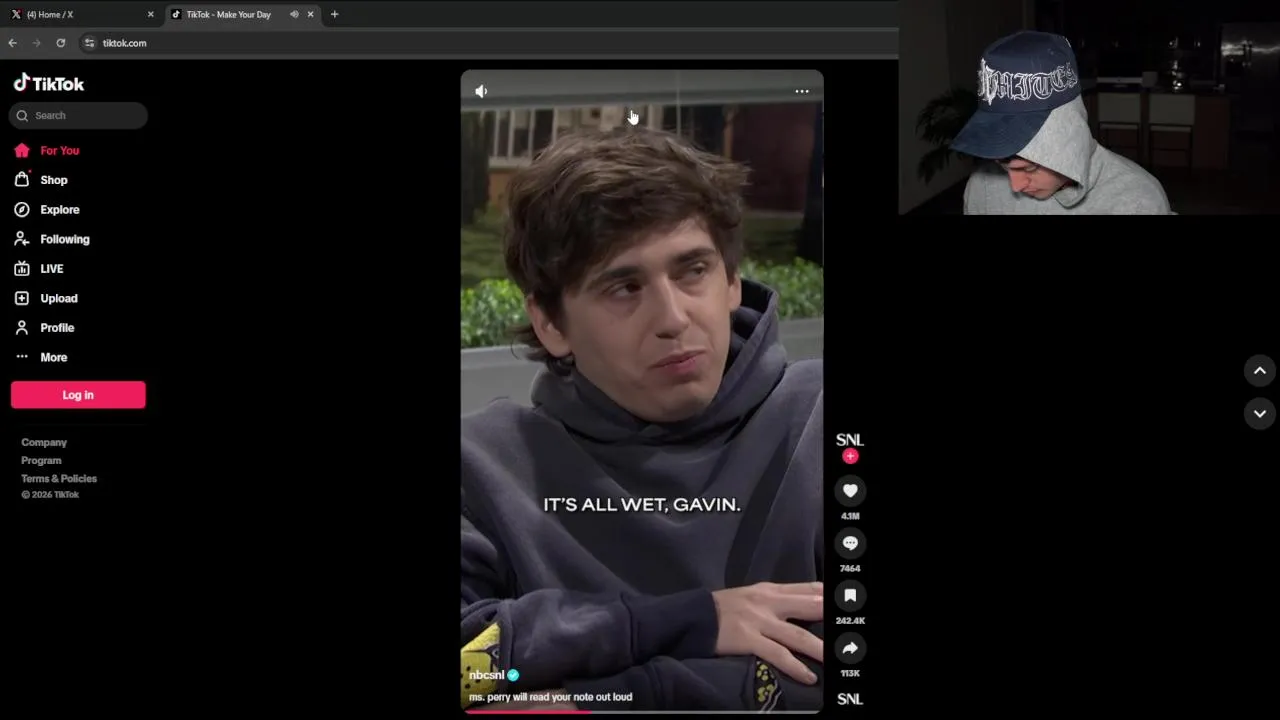This screenshot has width=1280, height=720.
Task: Click the 242.4K saves count
Action: 850,621
